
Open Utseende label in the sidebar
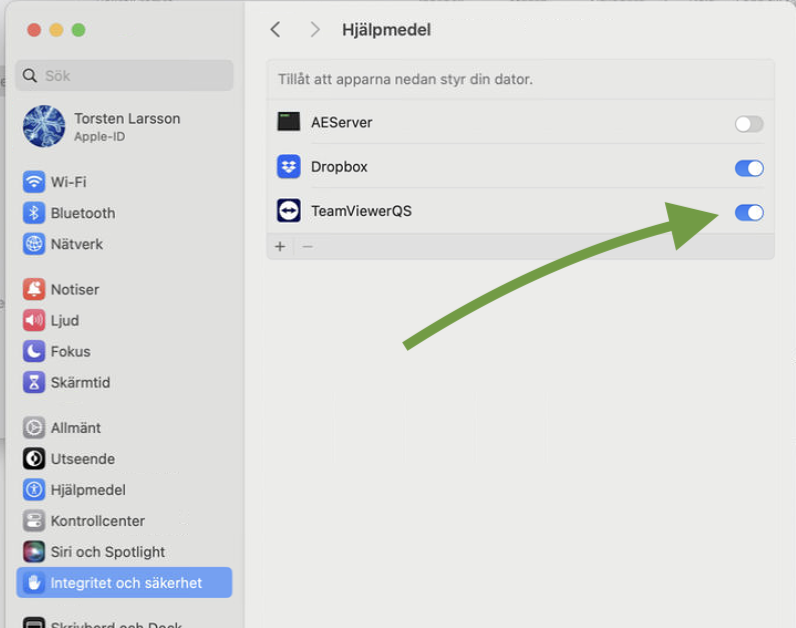pos(83,459)
